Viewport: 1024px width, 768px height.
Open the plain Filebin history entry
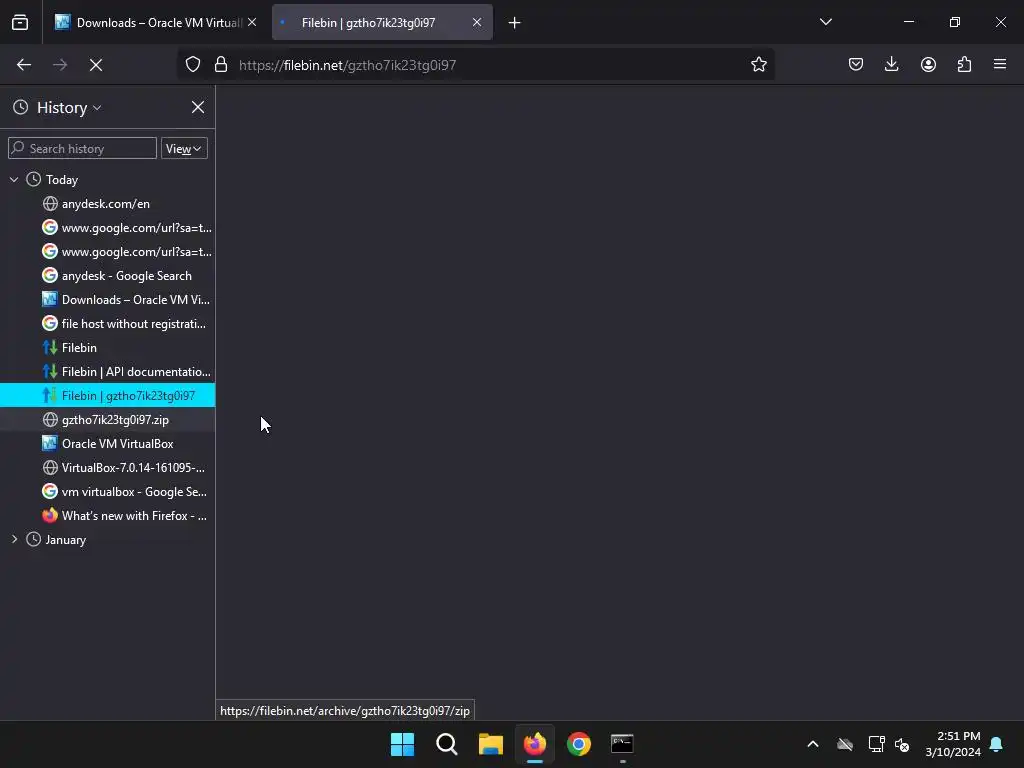click(x=108, y=347)
